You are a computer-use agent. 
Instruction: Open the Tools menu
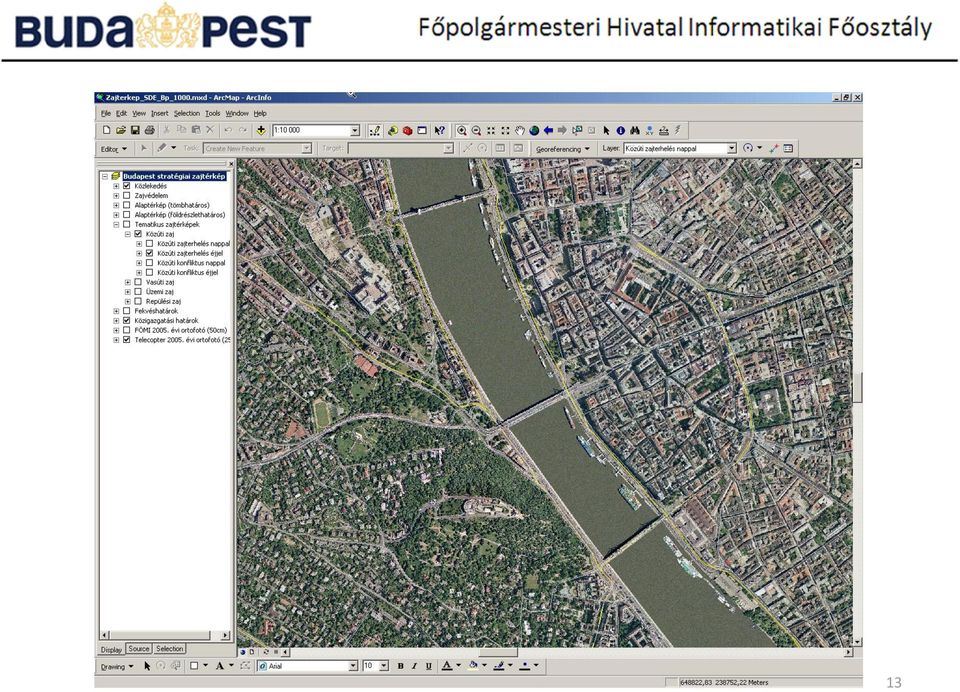[x=212, y=113]
